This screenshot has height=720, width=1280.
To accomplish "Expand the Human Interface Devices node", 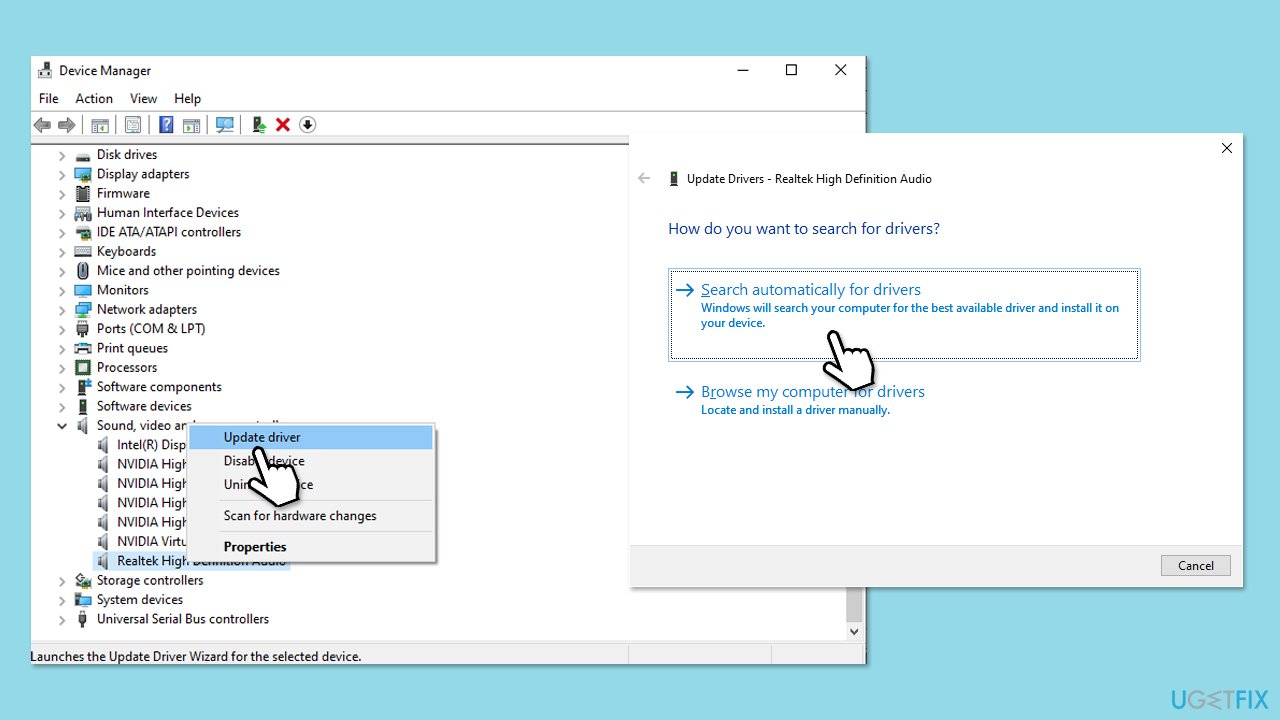I will 62,213.
